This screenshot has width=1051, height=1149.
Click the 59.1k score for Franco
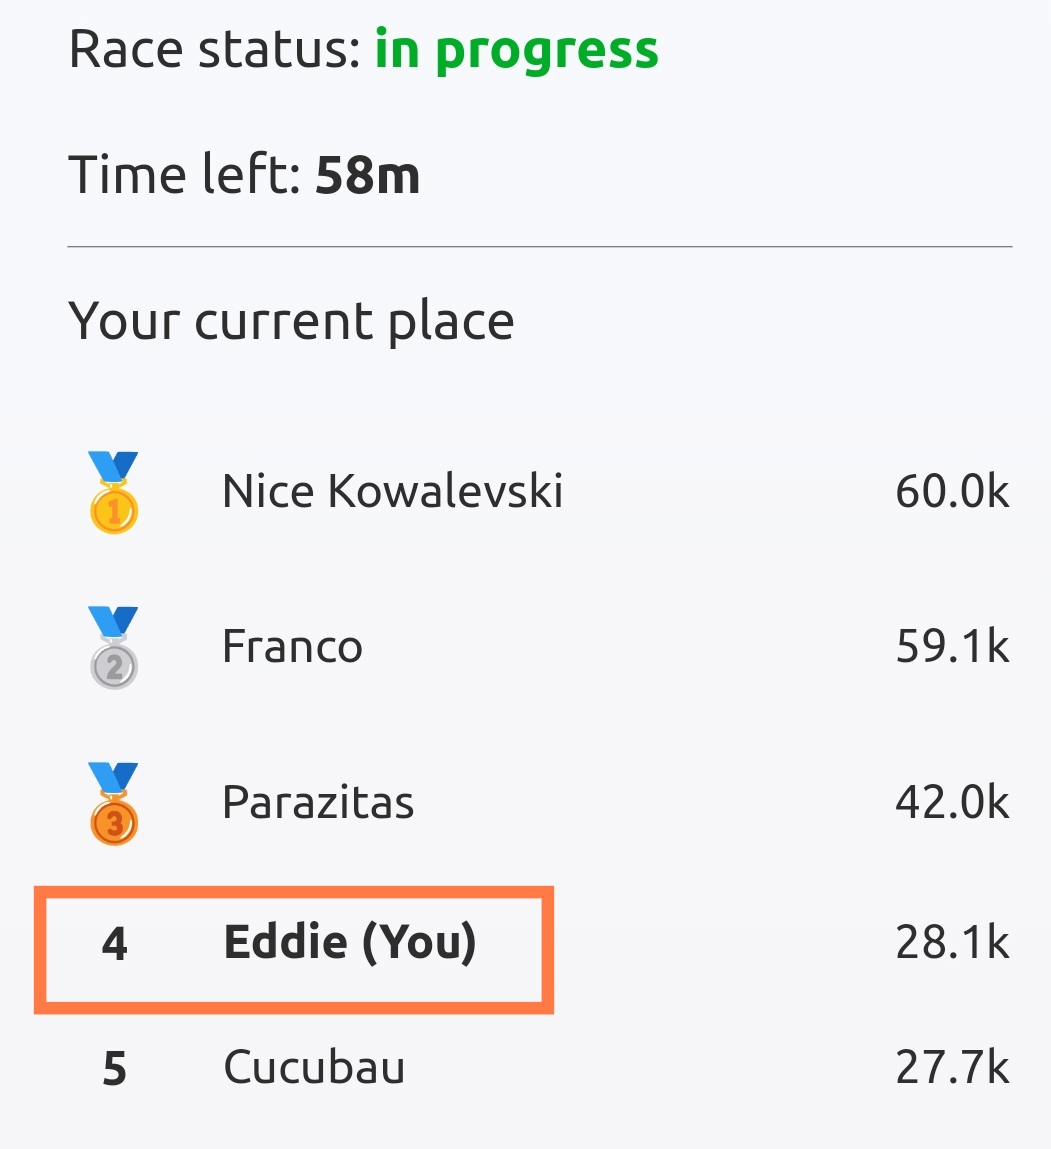tap(952, 646)
